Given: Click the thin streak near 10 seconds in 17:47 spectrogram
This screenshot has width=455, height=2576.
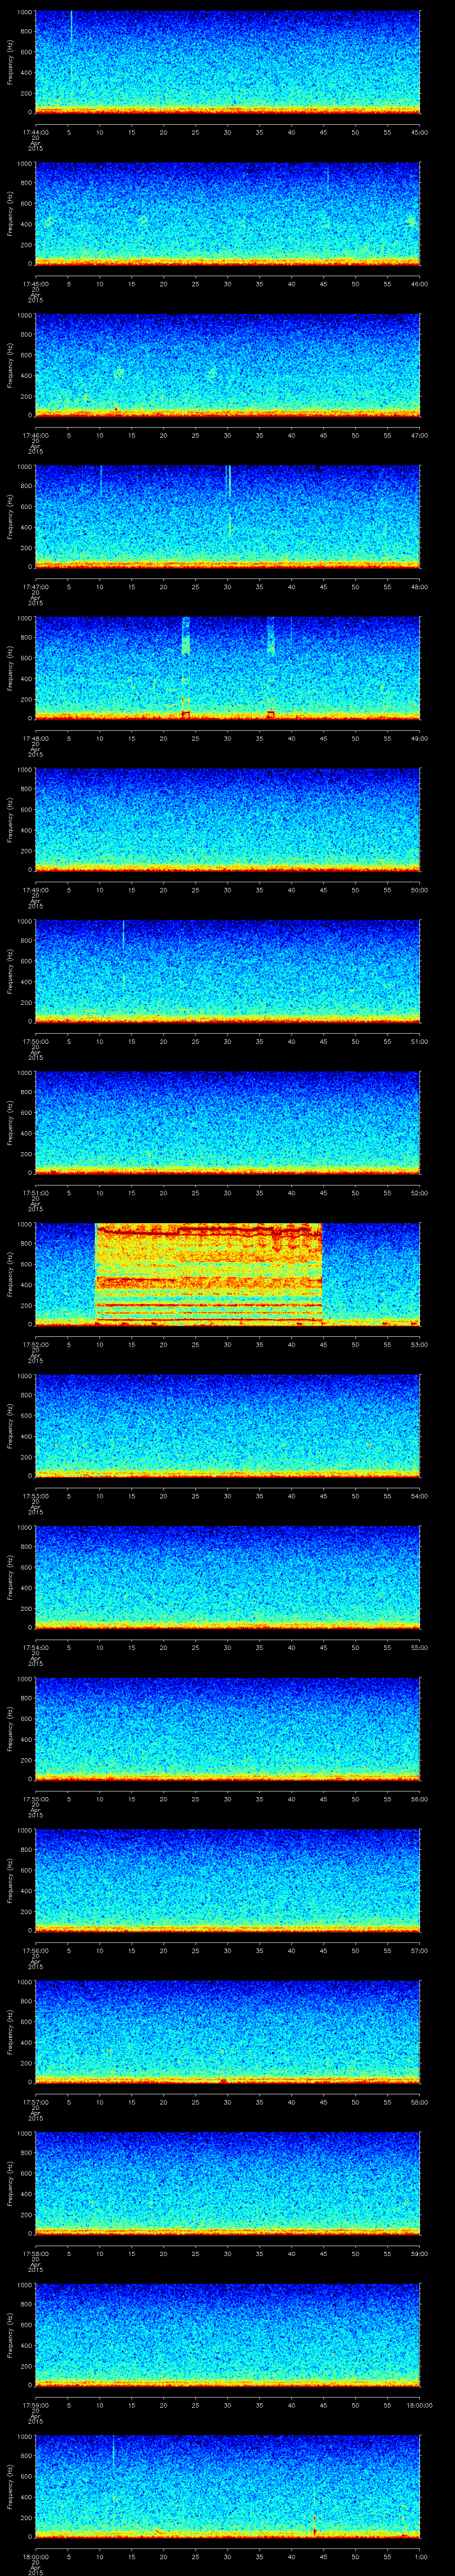Looking at the screenshot, I should coord(100,480).
